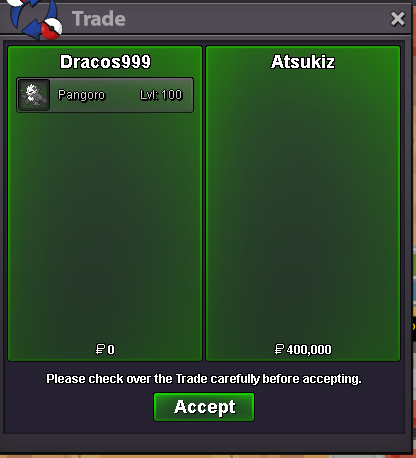Image resolution: width=416 pixels, height=458 pixels.
Task: Click the Pangoro sprite thumbnail
Action: 34,95
